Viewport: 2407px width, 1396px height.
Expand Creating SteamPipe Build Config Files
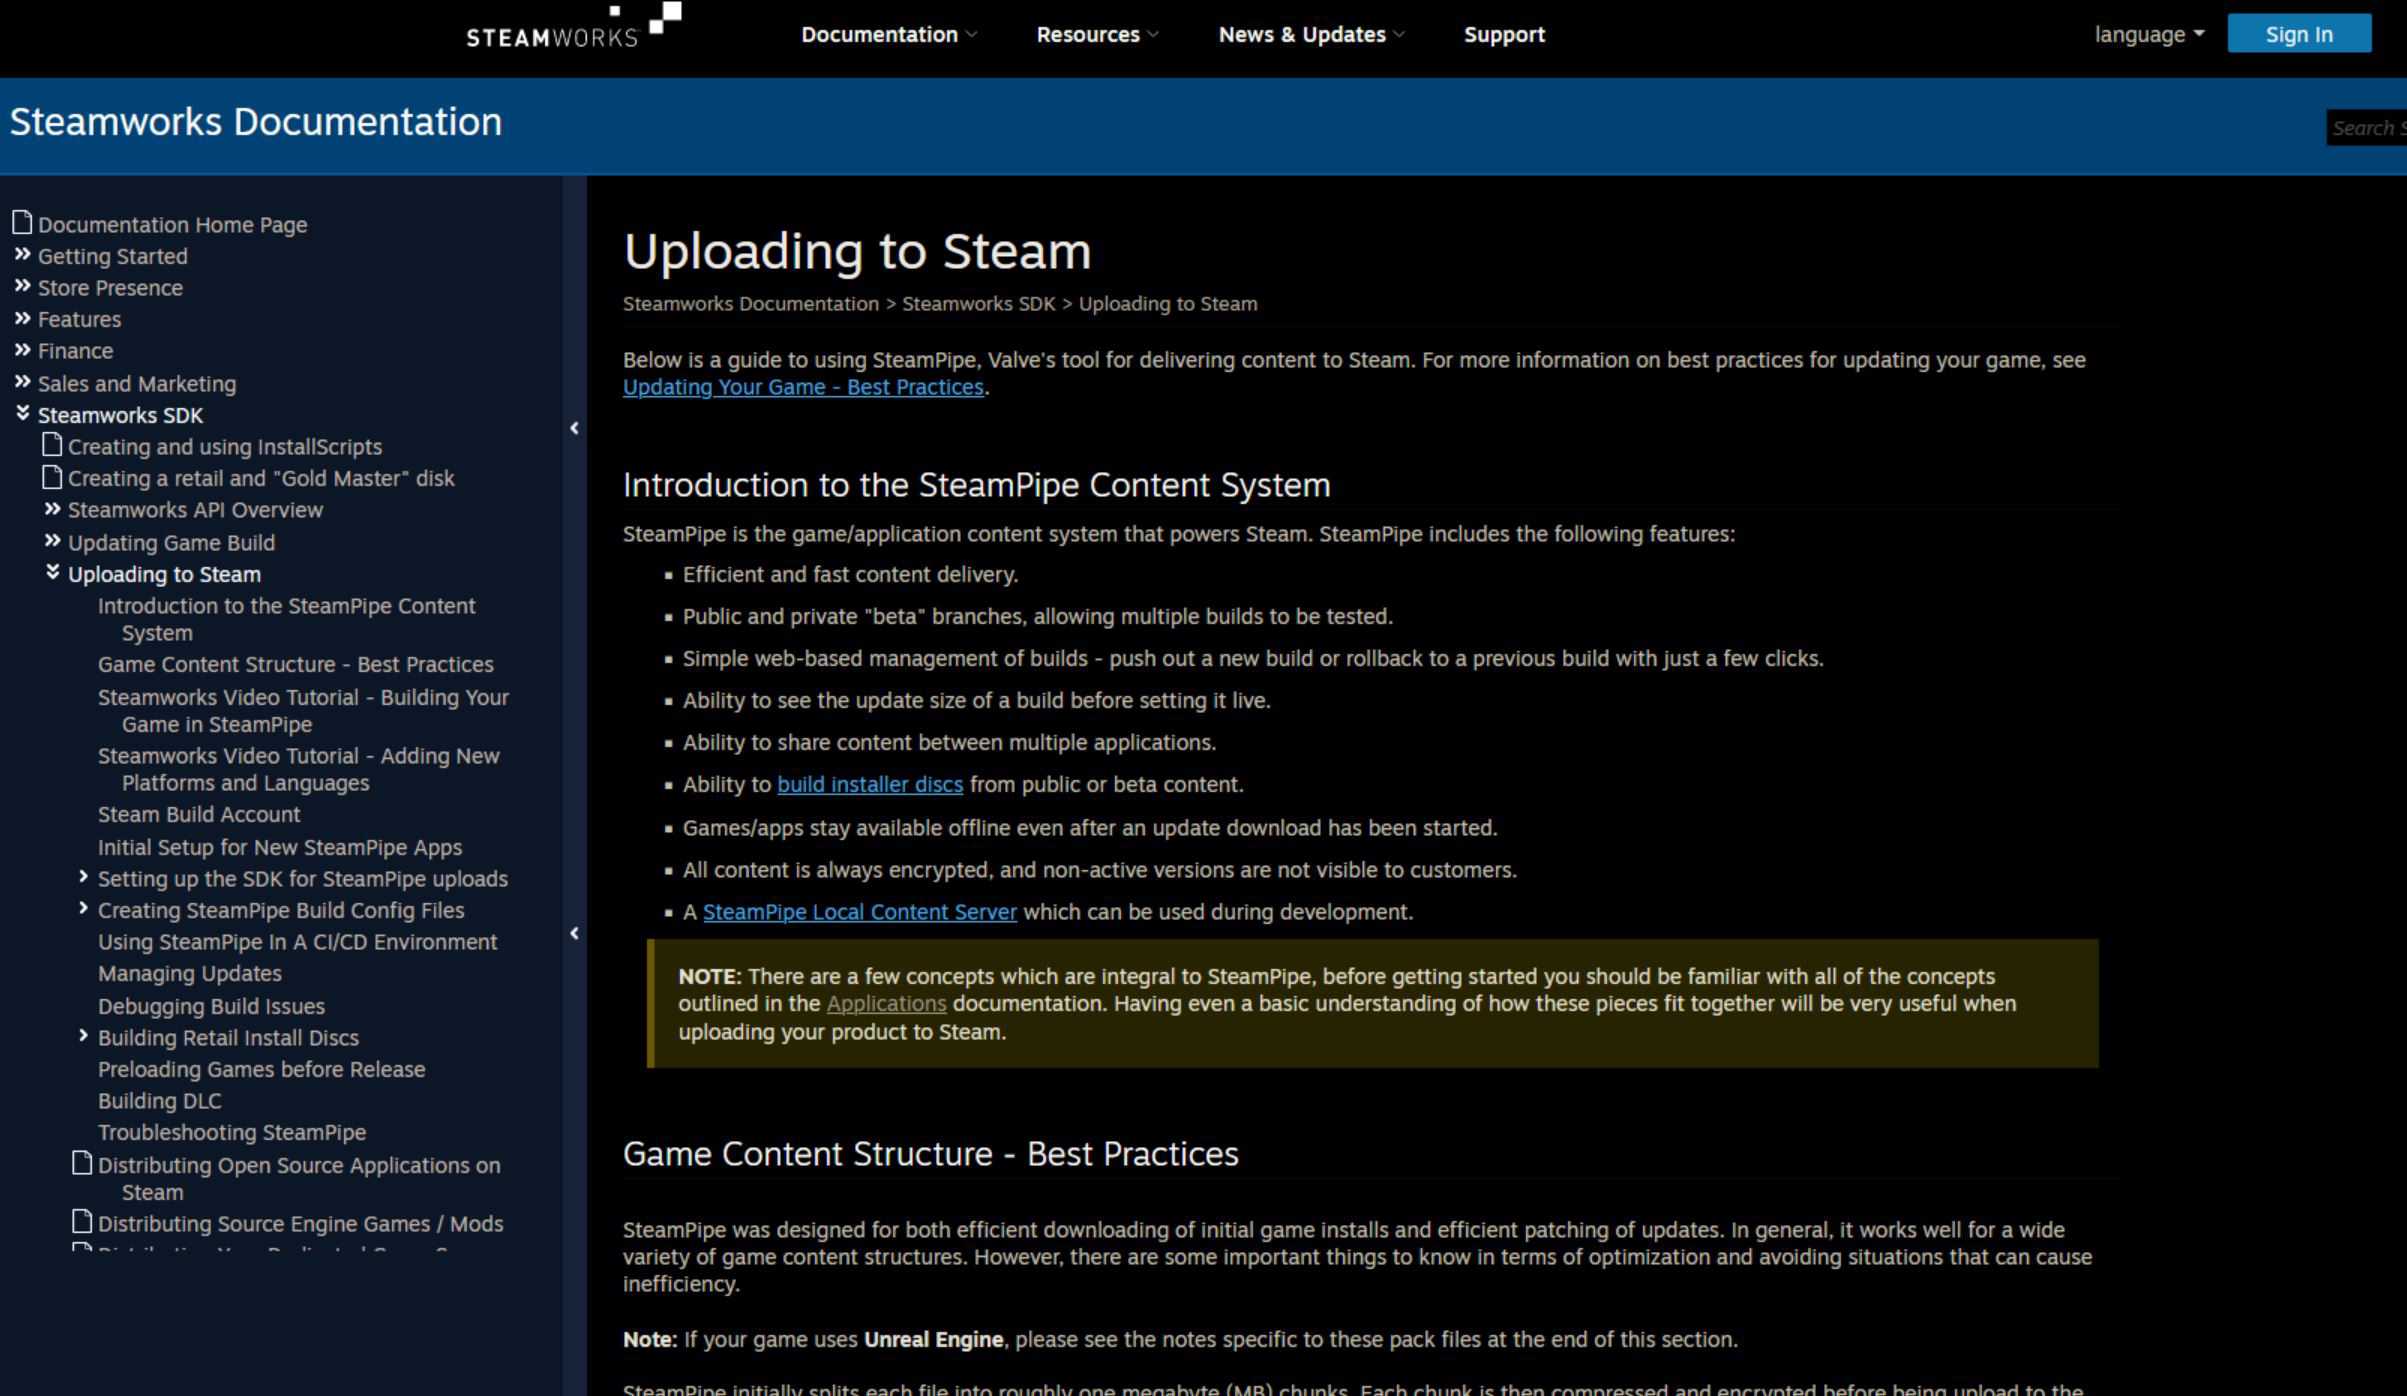[x=83, y=909]
